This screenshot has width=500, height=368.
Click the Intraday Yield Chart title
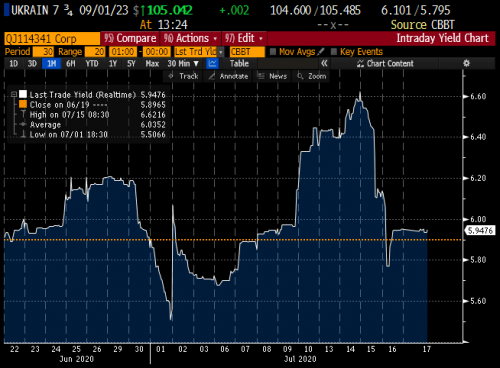(442, 38)
